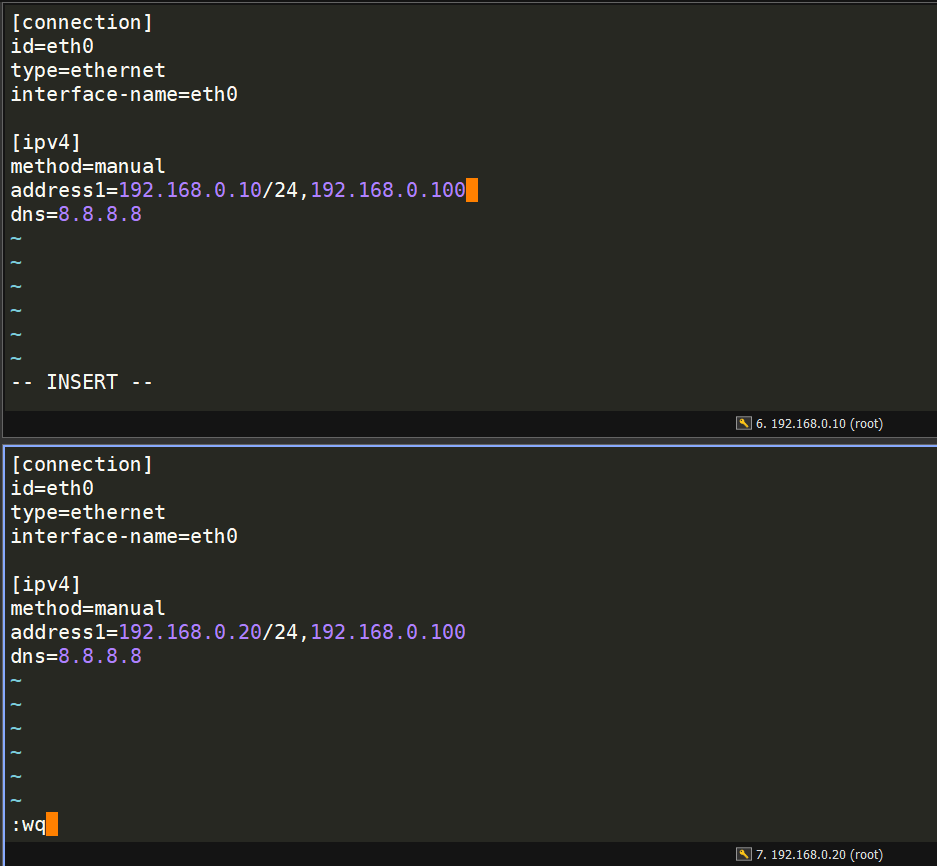
Task: Click the [ipv4] header in the top pane
Action: [46, 142]
